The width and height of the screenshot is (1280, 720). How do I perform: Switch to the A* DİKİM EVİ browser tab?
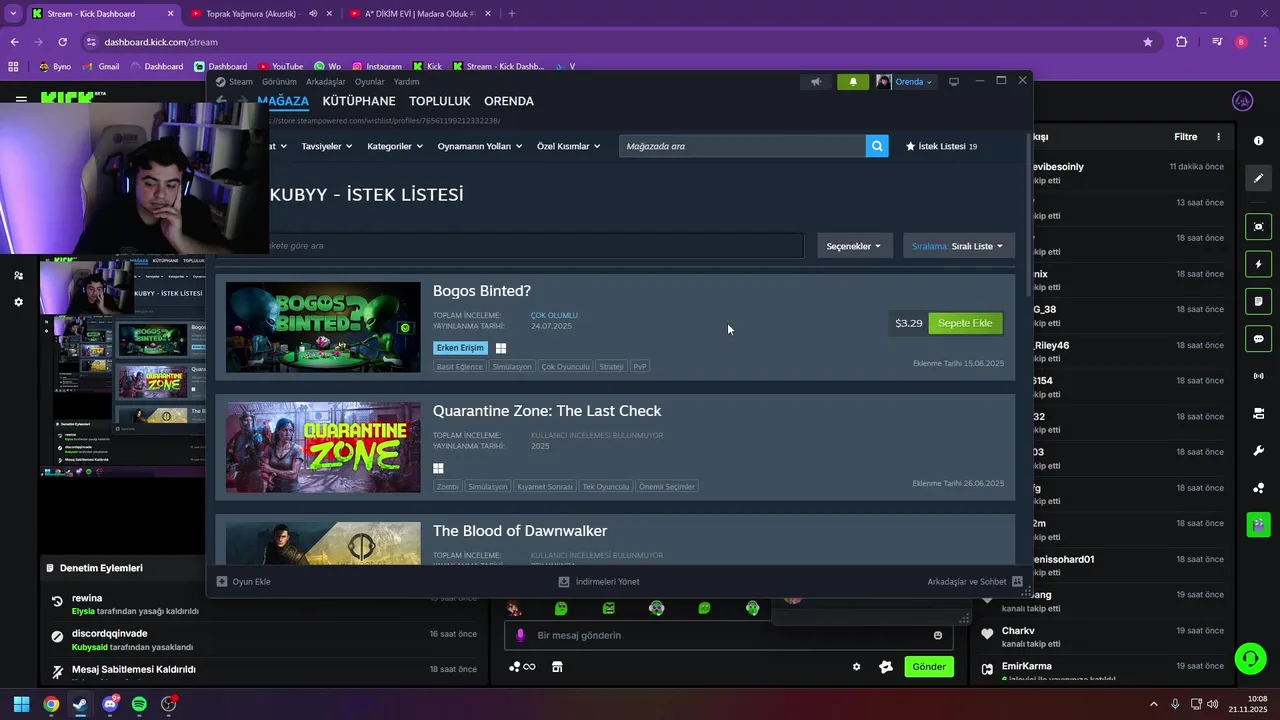coord(420,14)
